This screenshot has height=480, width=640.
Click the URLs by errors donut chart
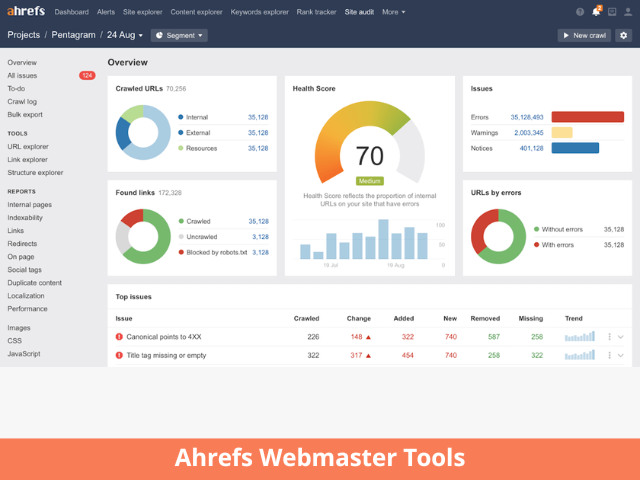point(498,236)
